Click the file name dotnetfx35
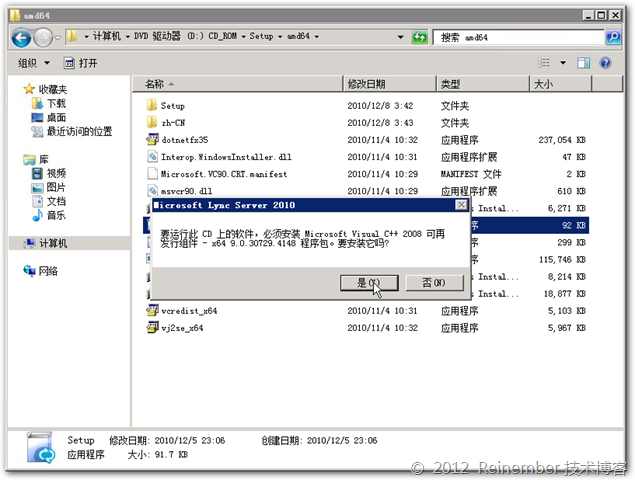 185,140
